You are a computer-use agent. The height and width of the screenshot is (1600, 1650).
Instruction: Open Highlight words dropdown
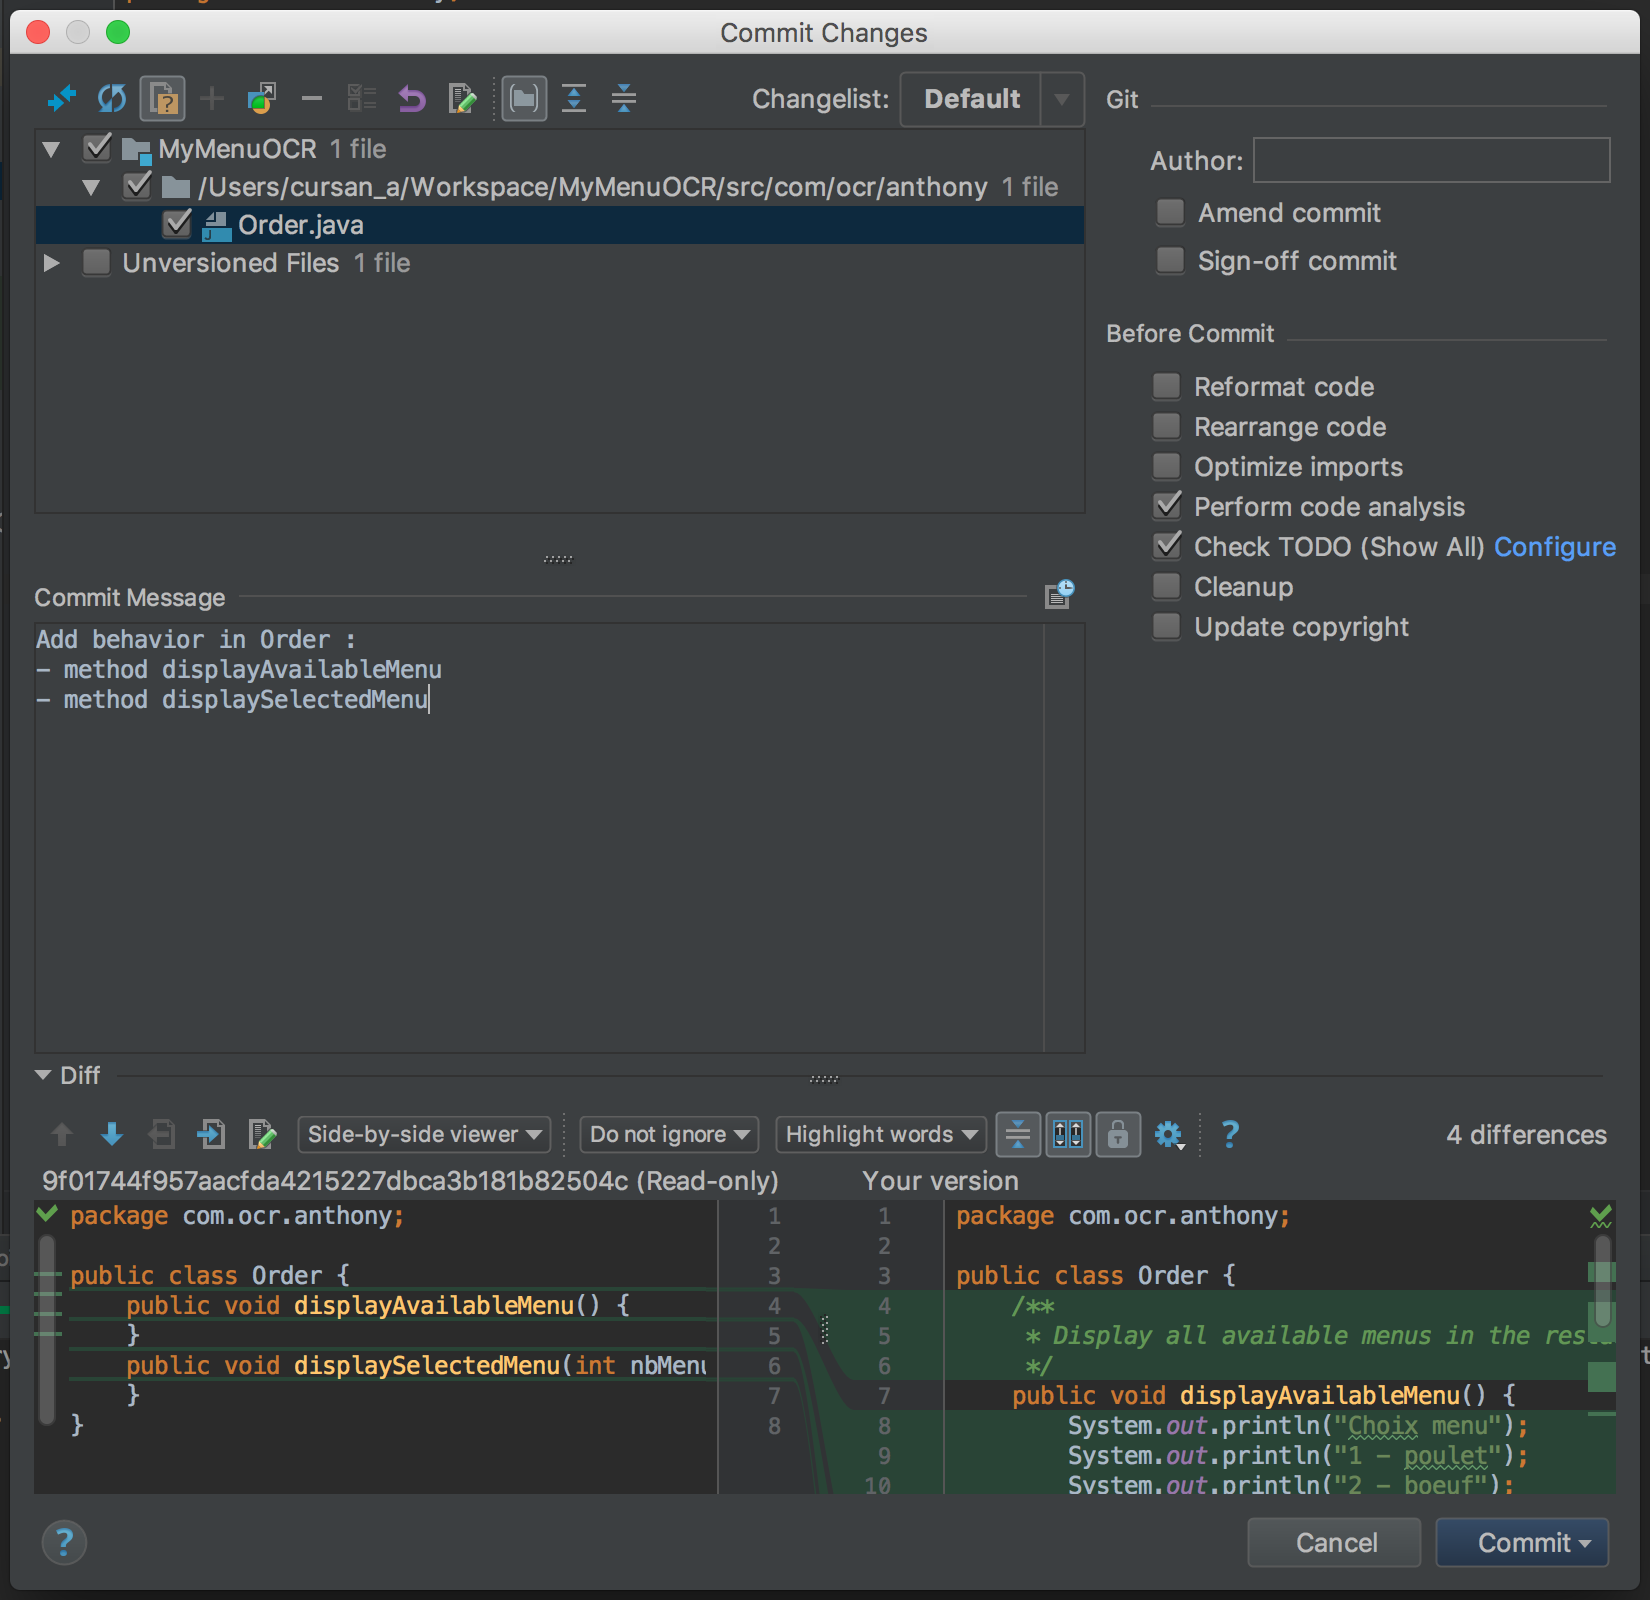click(881, 1134)
